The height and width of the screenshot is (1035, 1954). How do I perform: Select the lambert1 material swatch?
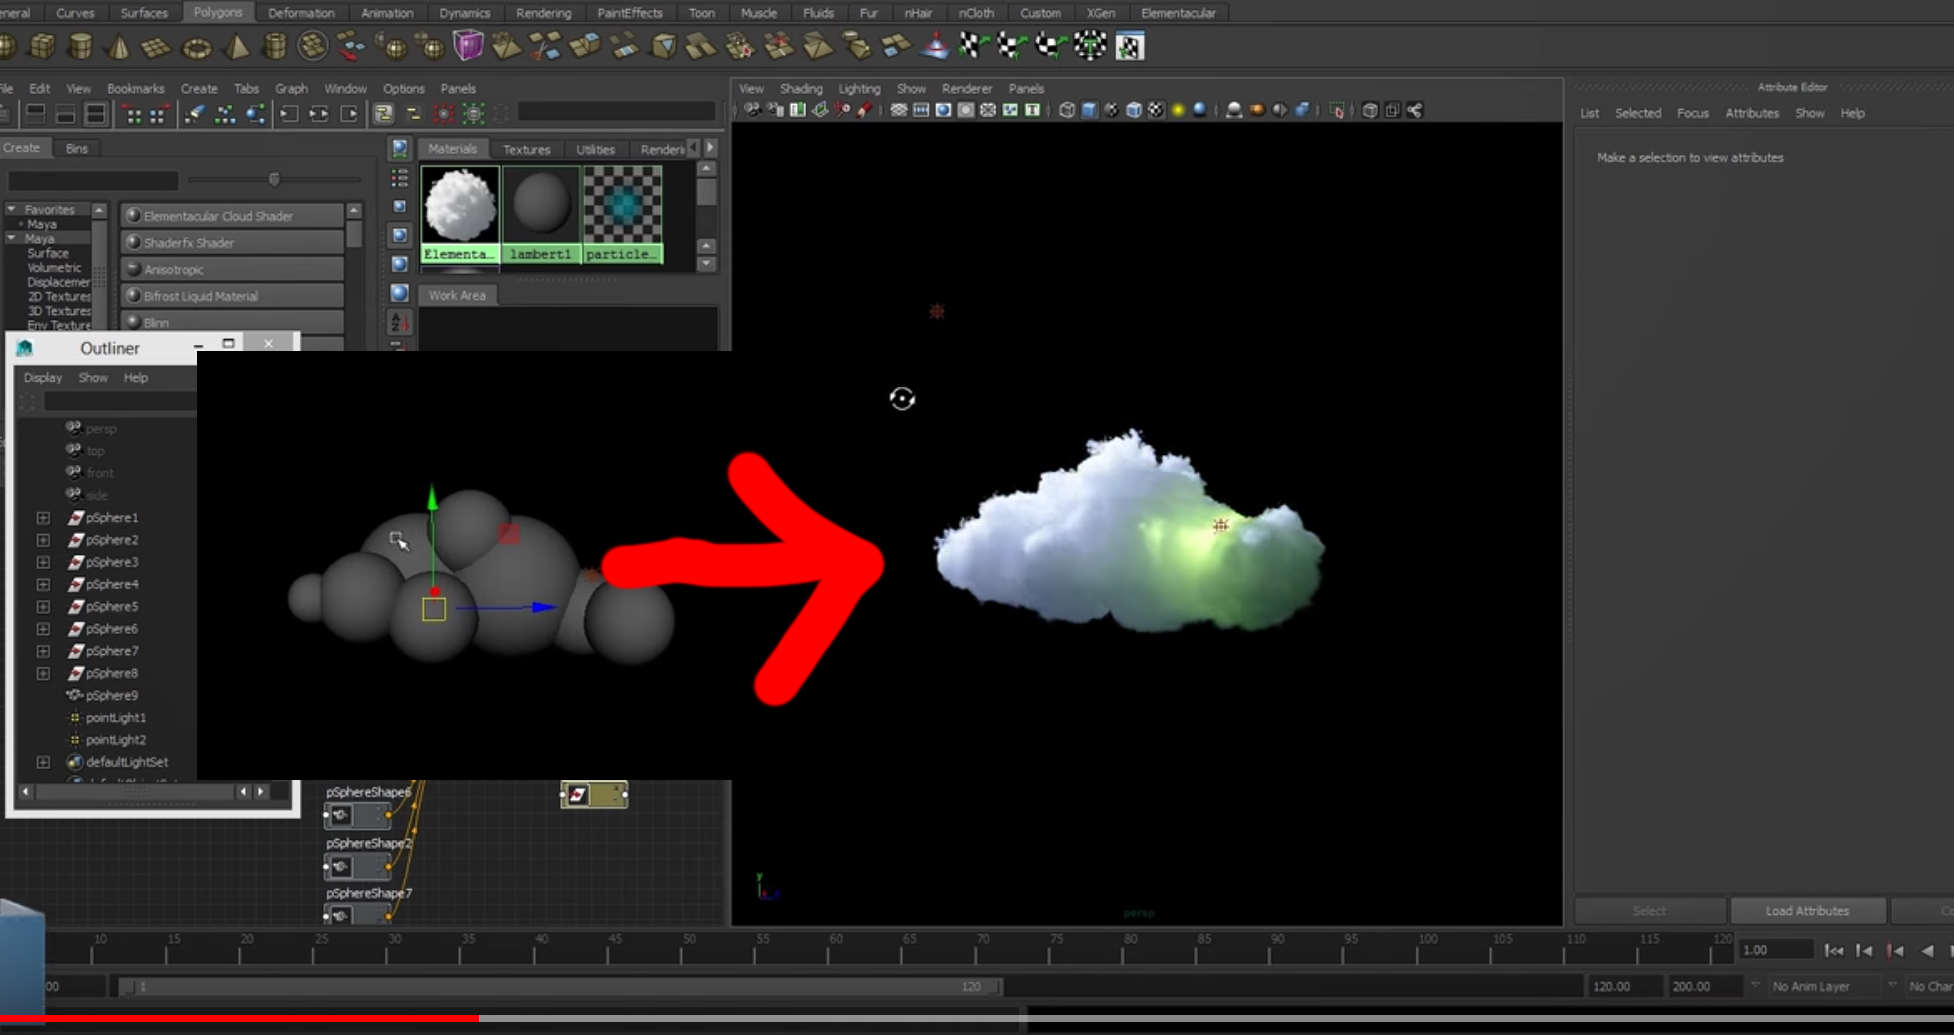pyautogui.click(x=541, y=214)
